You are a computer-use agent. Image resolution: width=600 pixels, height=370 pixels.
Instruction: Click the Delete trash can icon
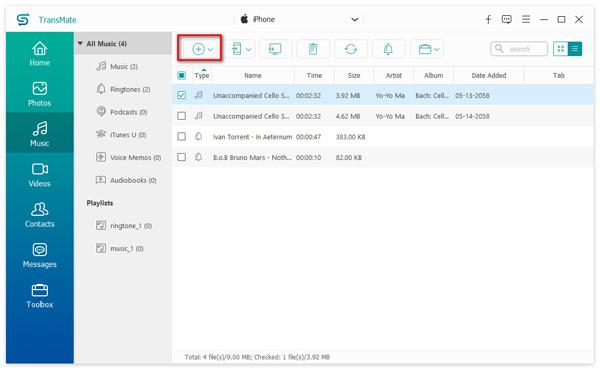coord(313,49)
